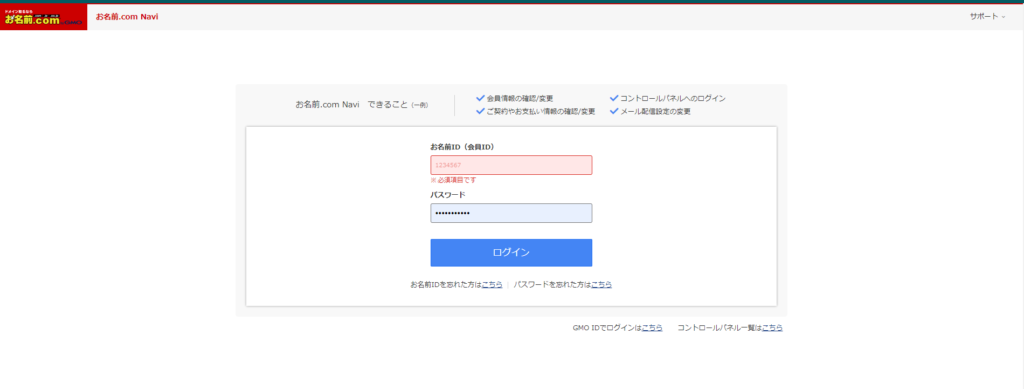1024x389 pixels.
Task: Open the コントロールパネル一覧 こちら link
Action: click(772, 328)
